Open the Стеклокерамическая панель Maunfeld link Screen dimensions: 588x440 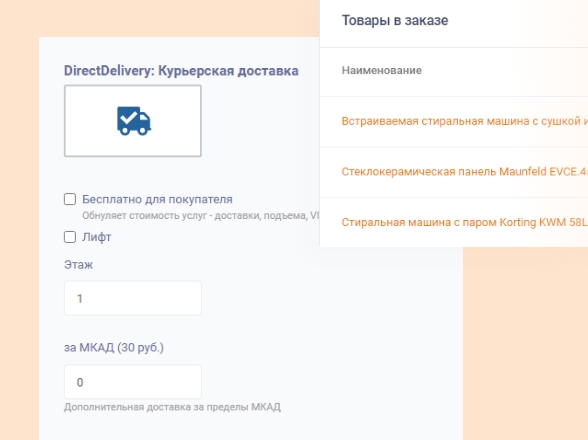tap(465, 172)
